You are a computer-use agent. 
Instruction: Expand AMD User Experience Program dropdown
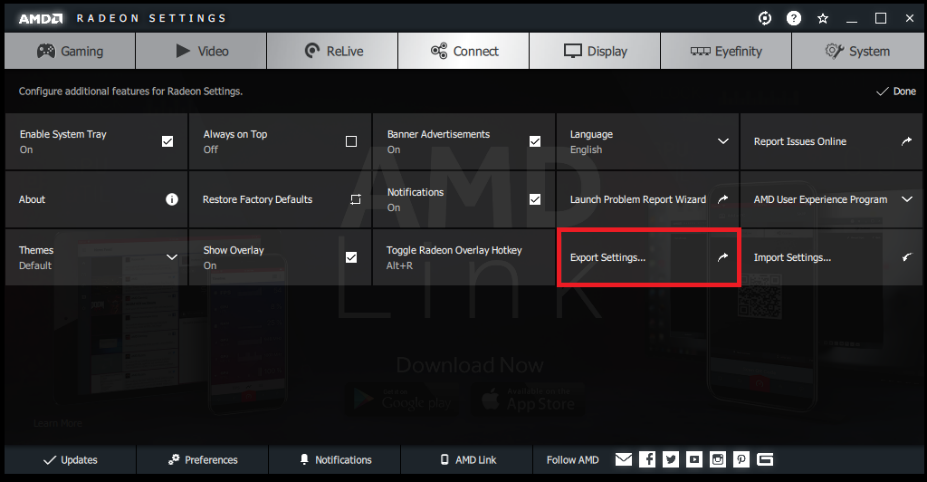pos(907,199)
